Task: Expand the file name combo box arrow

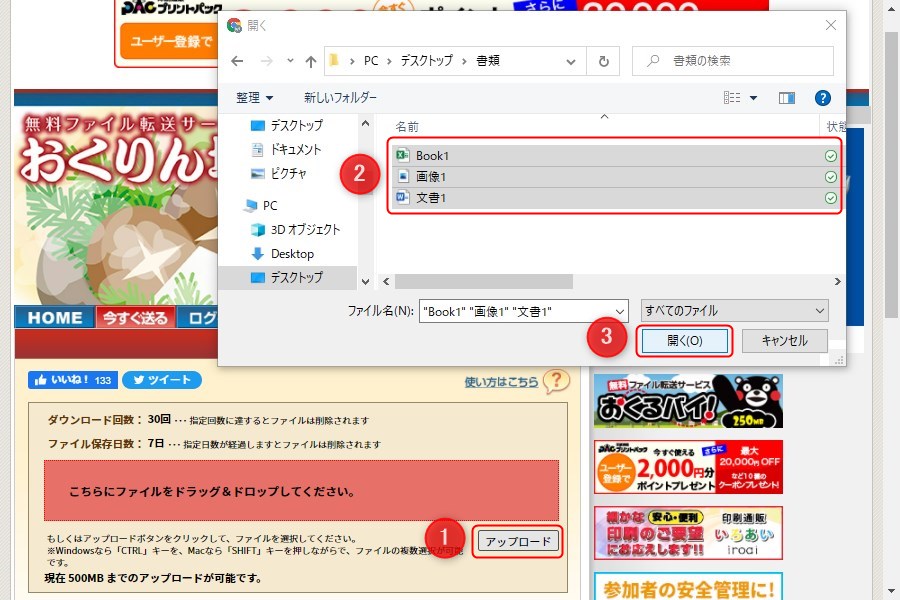Action: coord(618,311)
